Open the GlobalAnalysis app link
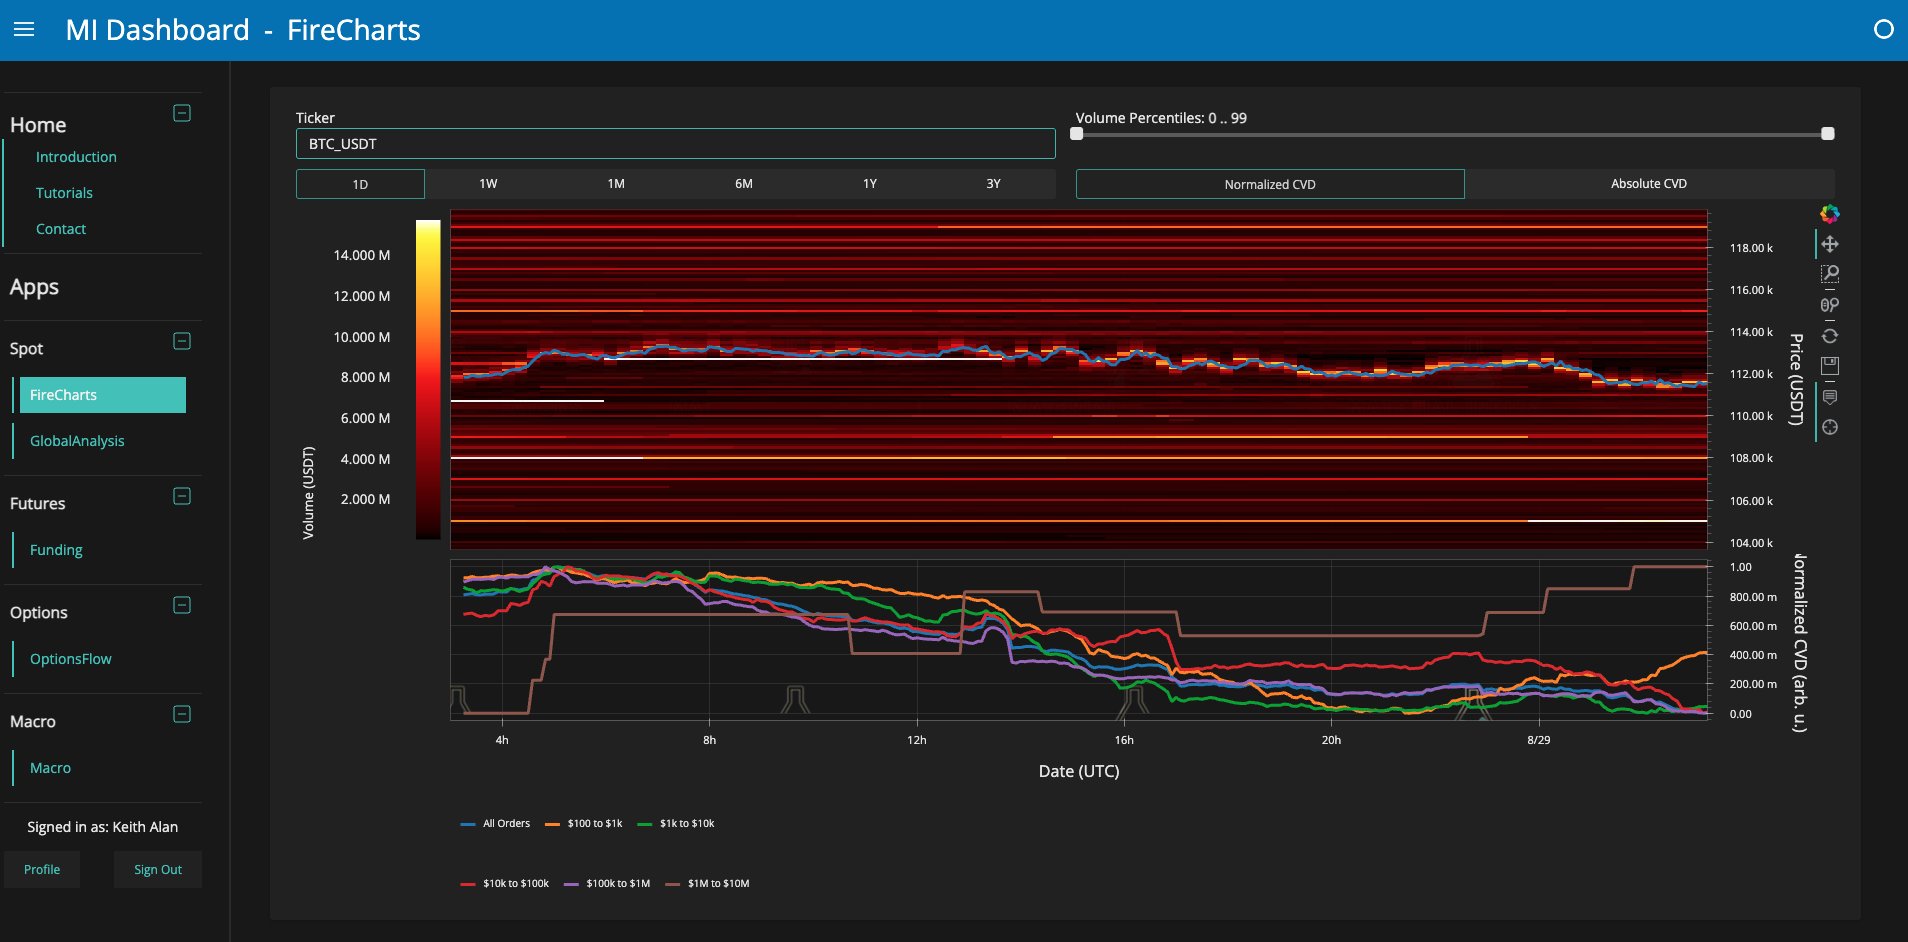This screenshot has height=942, width=1908. click(77, 441)
